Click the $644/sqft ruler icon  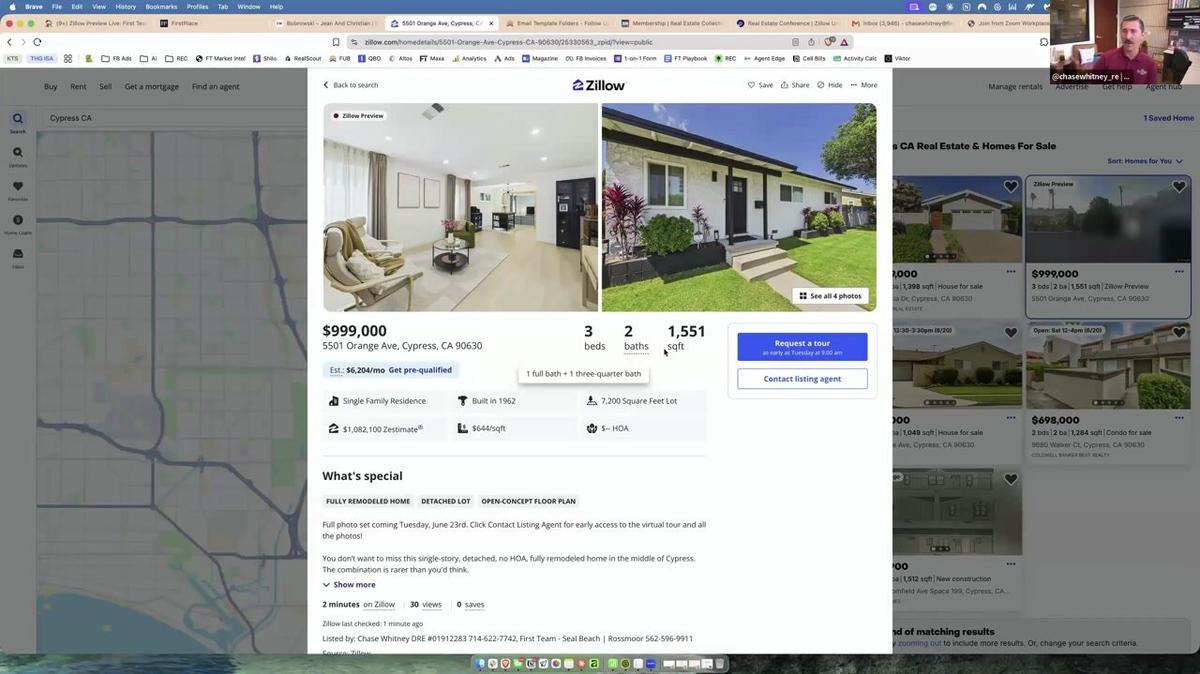coord(462,428)
